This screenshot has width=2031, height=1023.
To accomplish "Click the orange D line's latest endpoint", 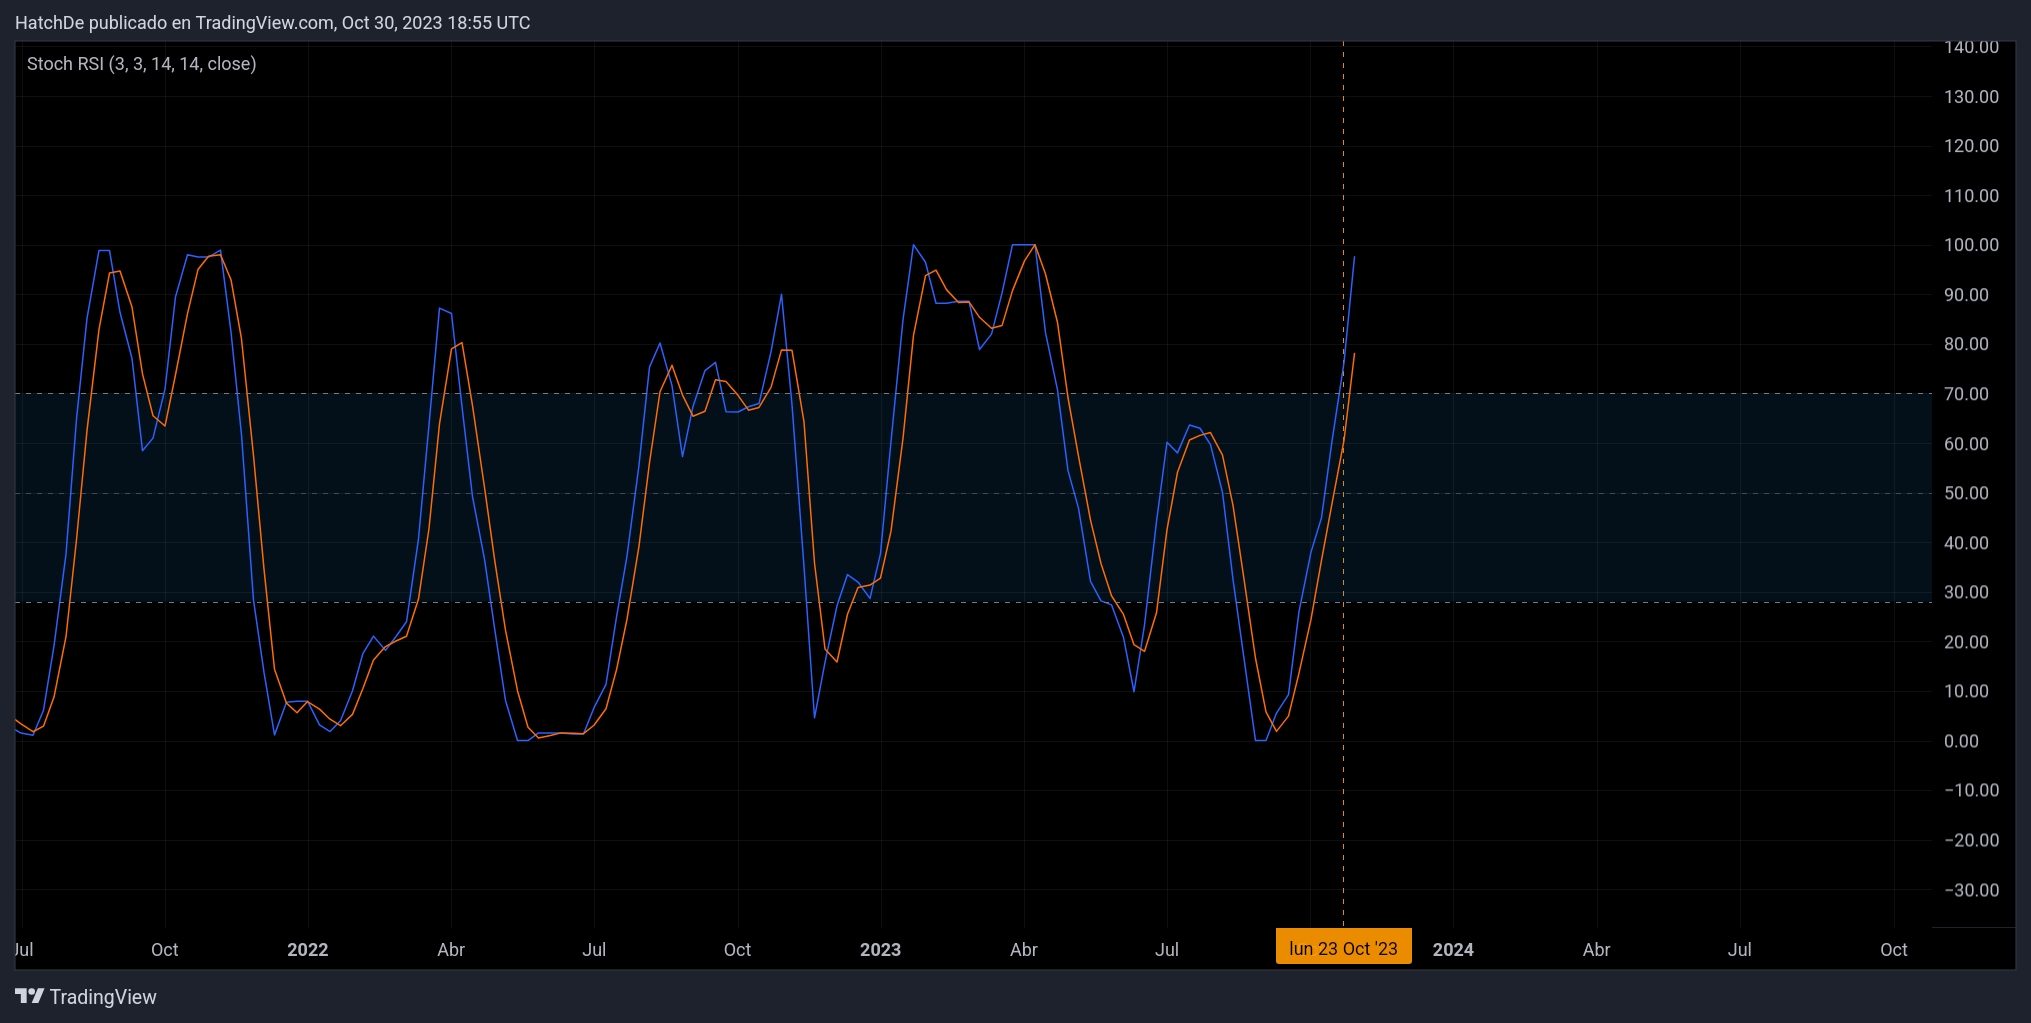I will pos(1354,354).
